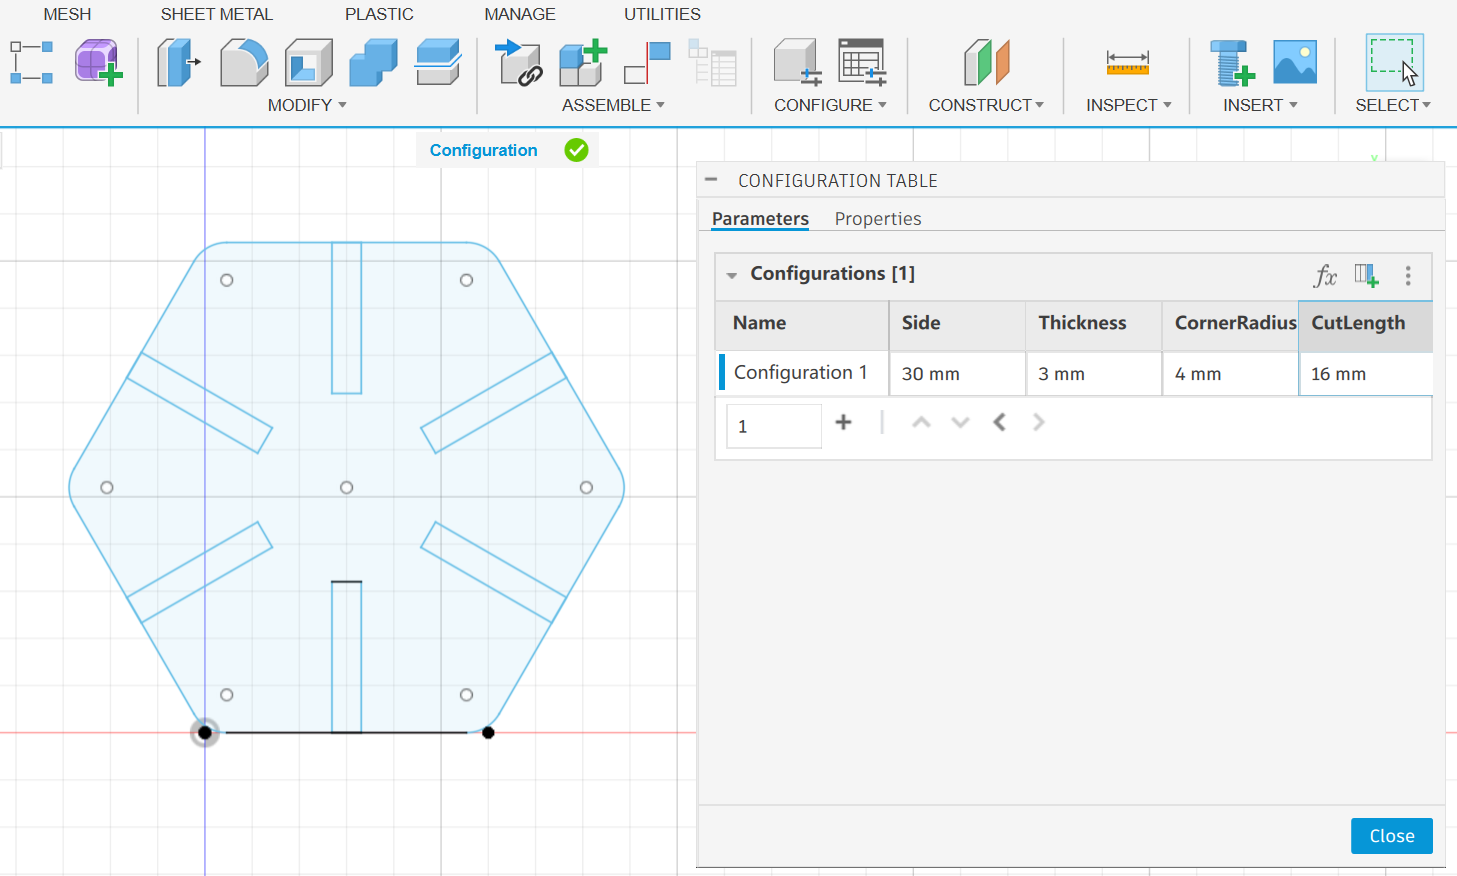Expand the INSERT dropdown menu
The height and width of the screenshot is (876, 1457).
coord(1260,105)
